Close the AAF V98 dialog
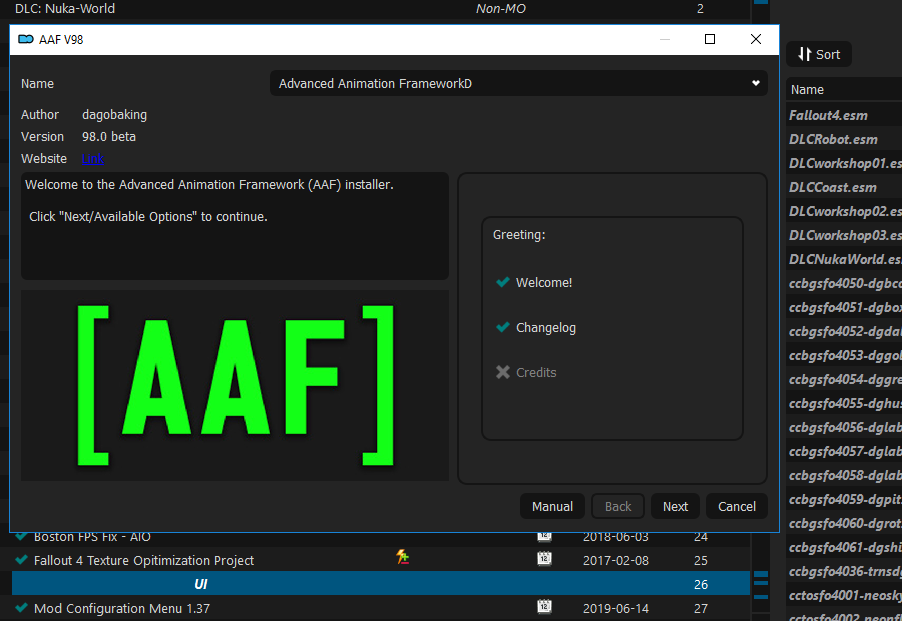The height and width of the screenshot is (621, 902). pyautogui.click(x=756, y=39)
